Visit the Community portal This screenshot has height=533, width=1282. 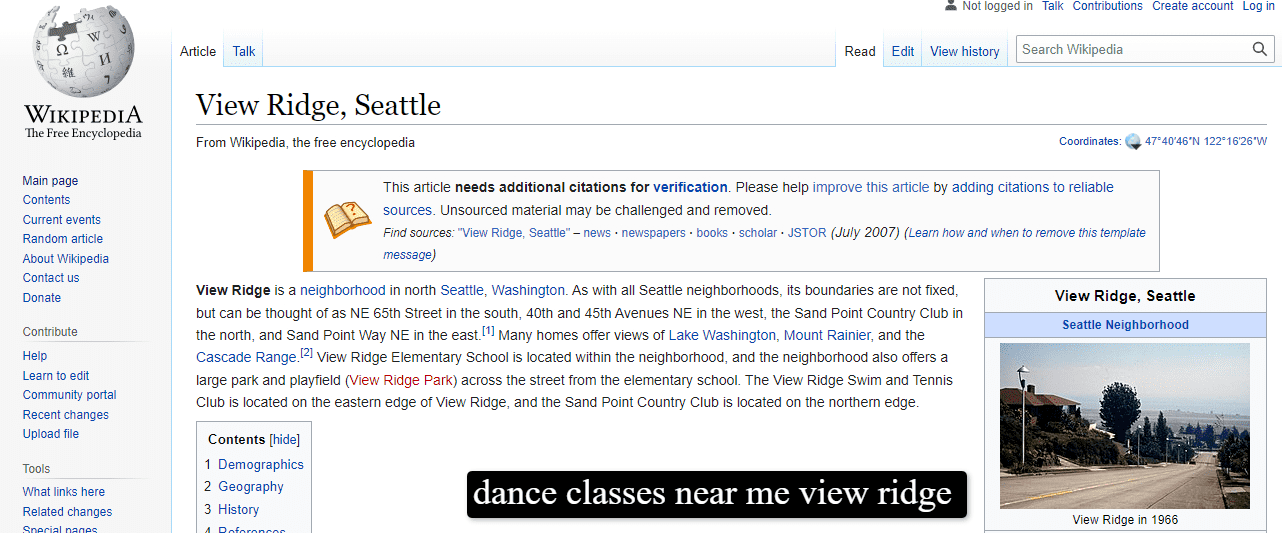pos(70,395)
